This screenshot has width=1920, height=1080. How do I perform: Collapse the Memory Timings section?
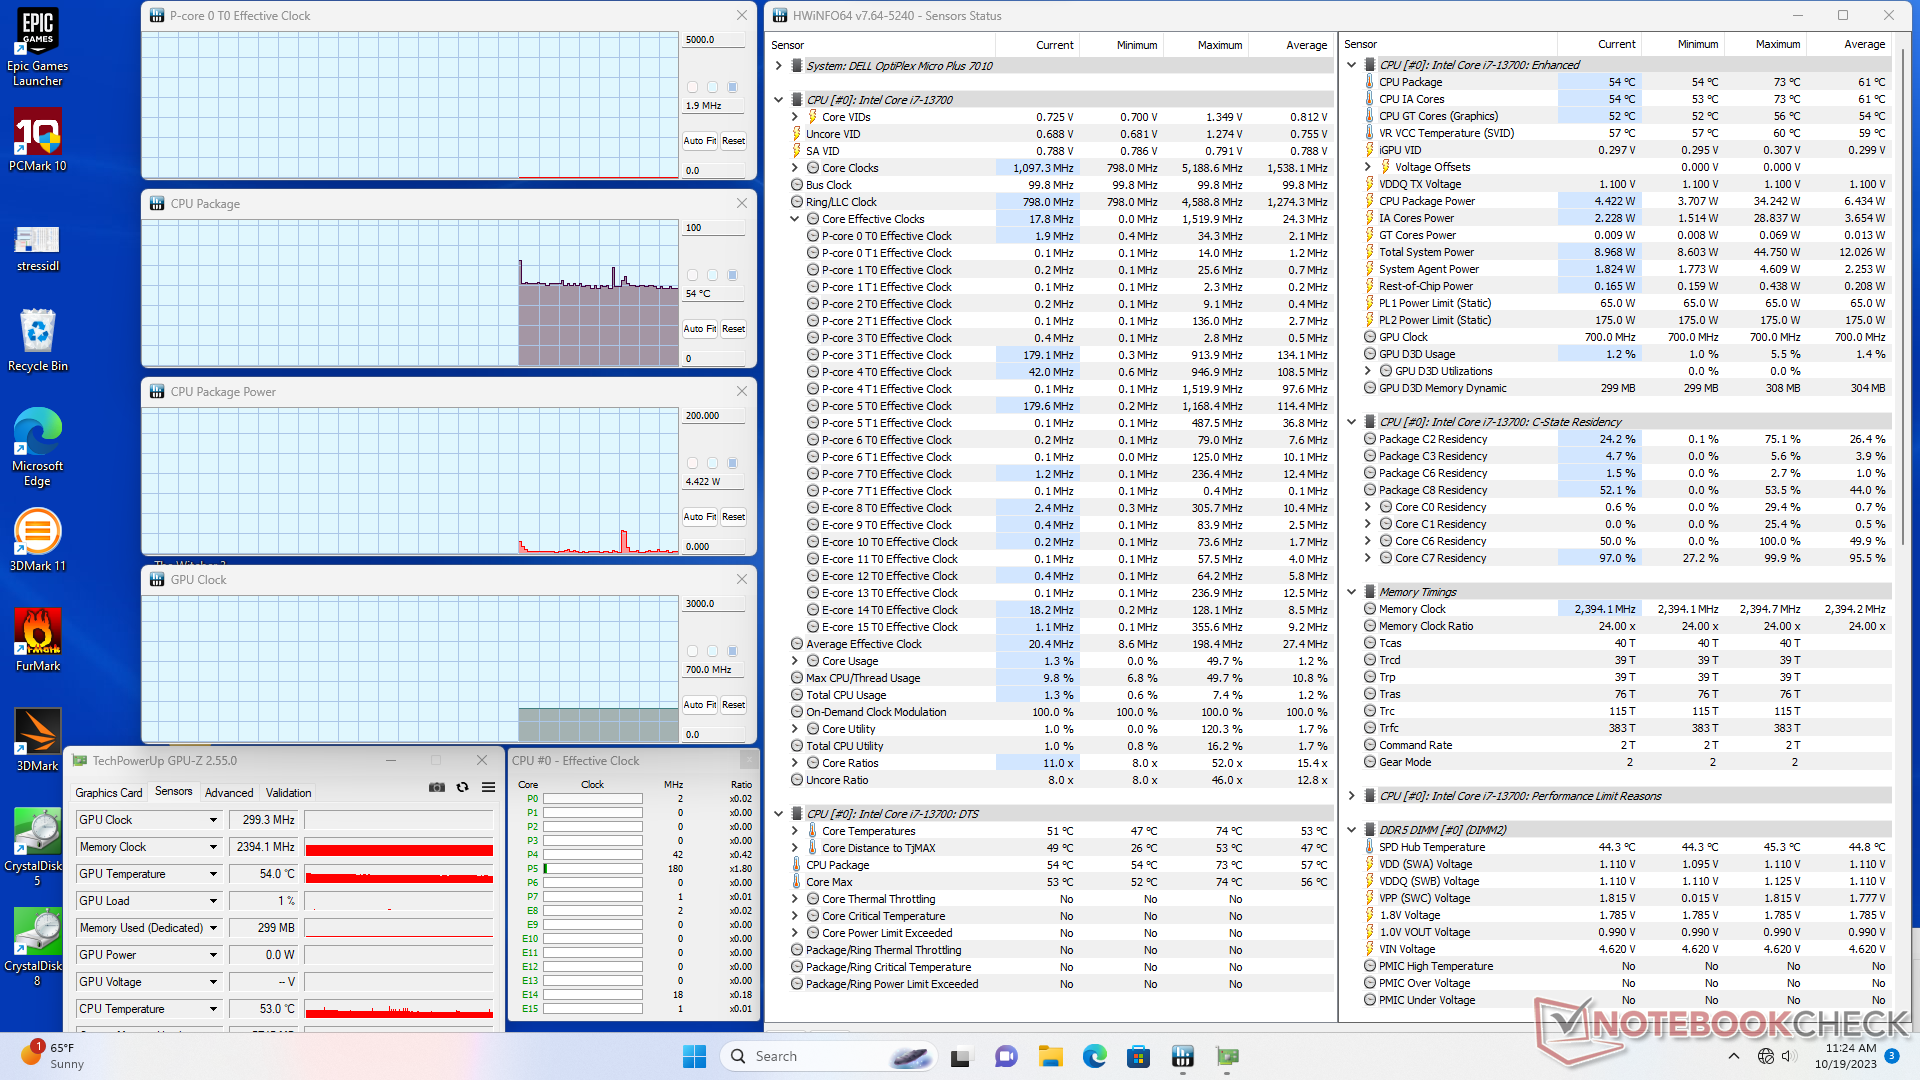coord(1352,592)
